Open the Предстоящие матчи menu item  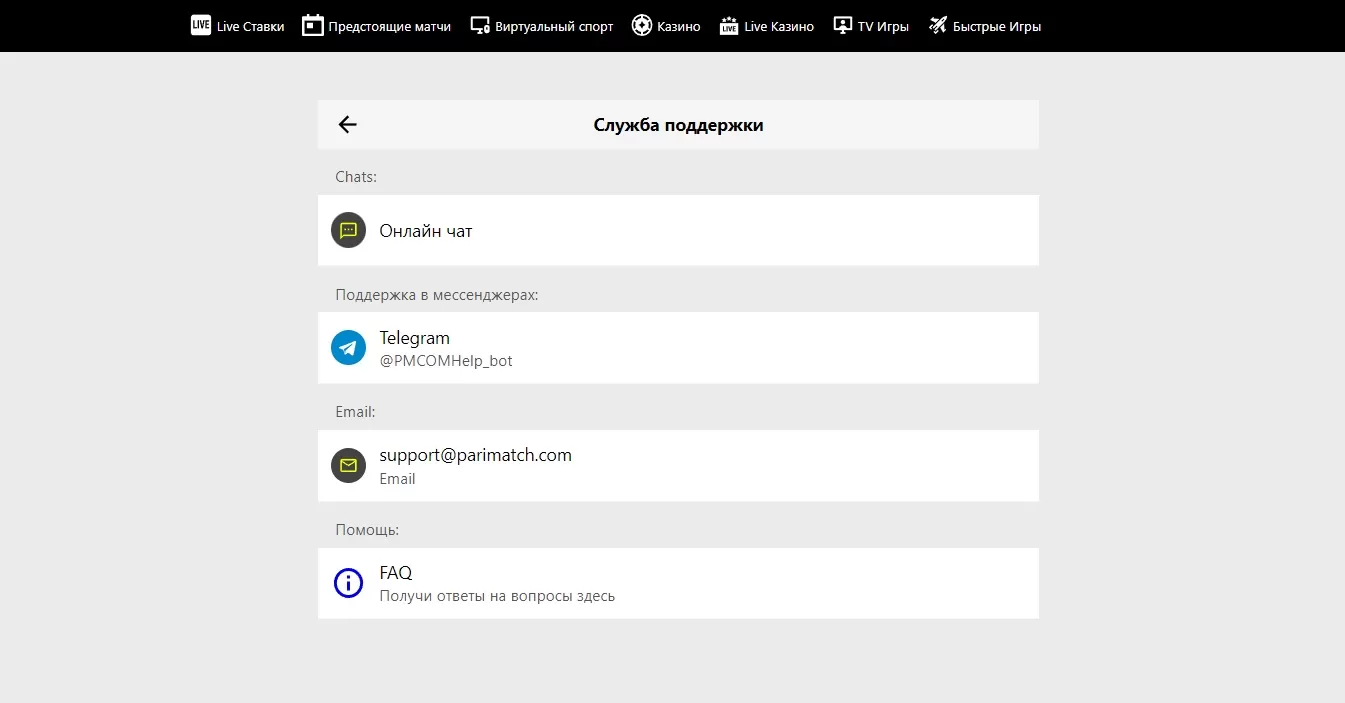pos(390,27)
